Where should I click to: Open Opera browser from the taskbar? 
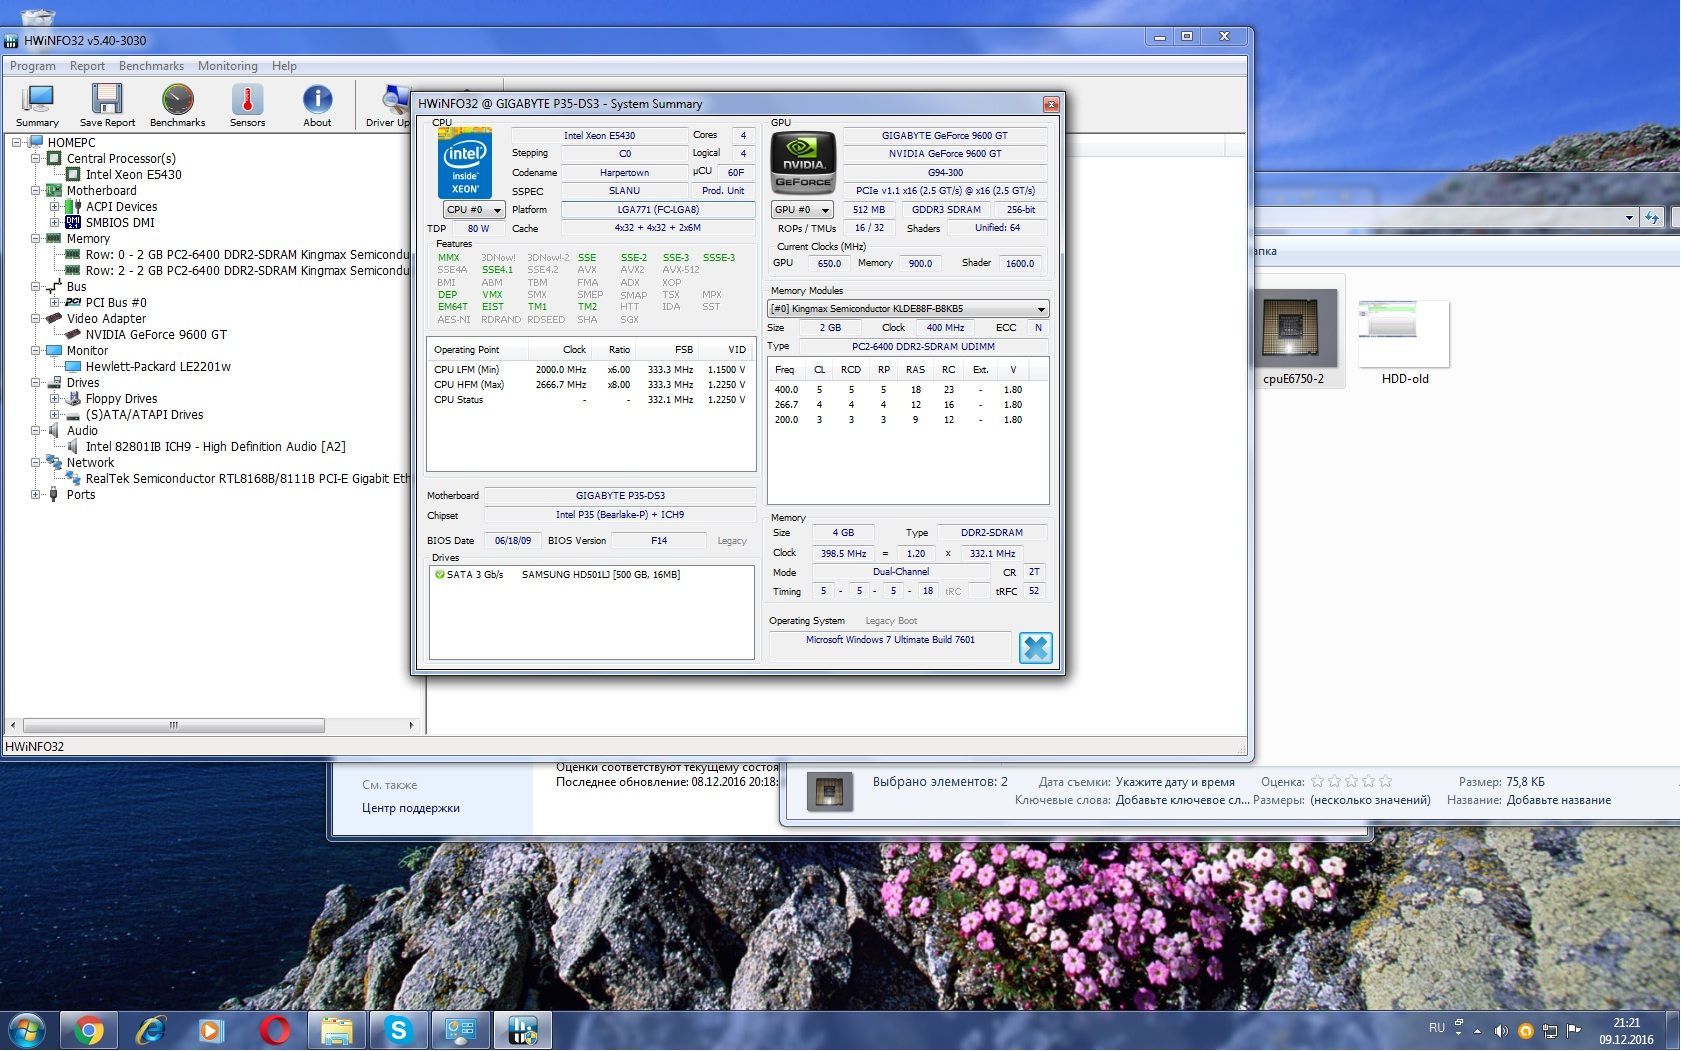tap(274, 1030)
